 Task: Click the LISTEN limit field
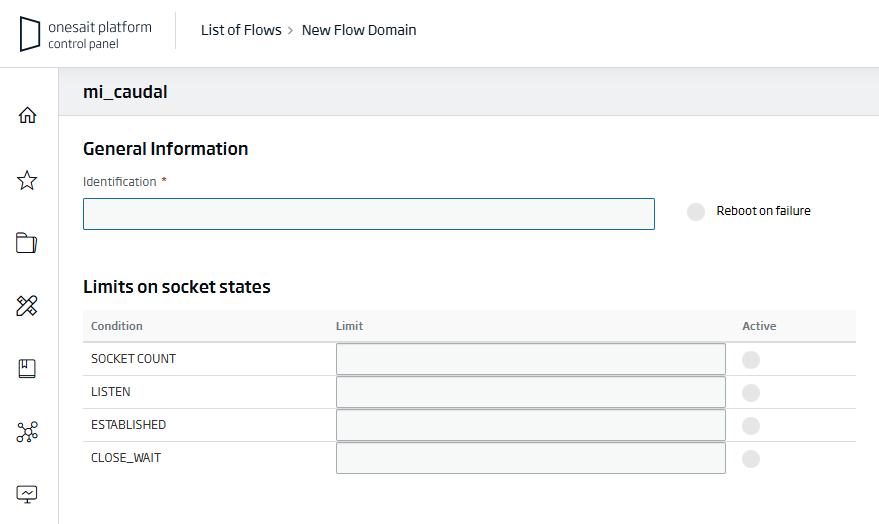[x=530, y=392]
